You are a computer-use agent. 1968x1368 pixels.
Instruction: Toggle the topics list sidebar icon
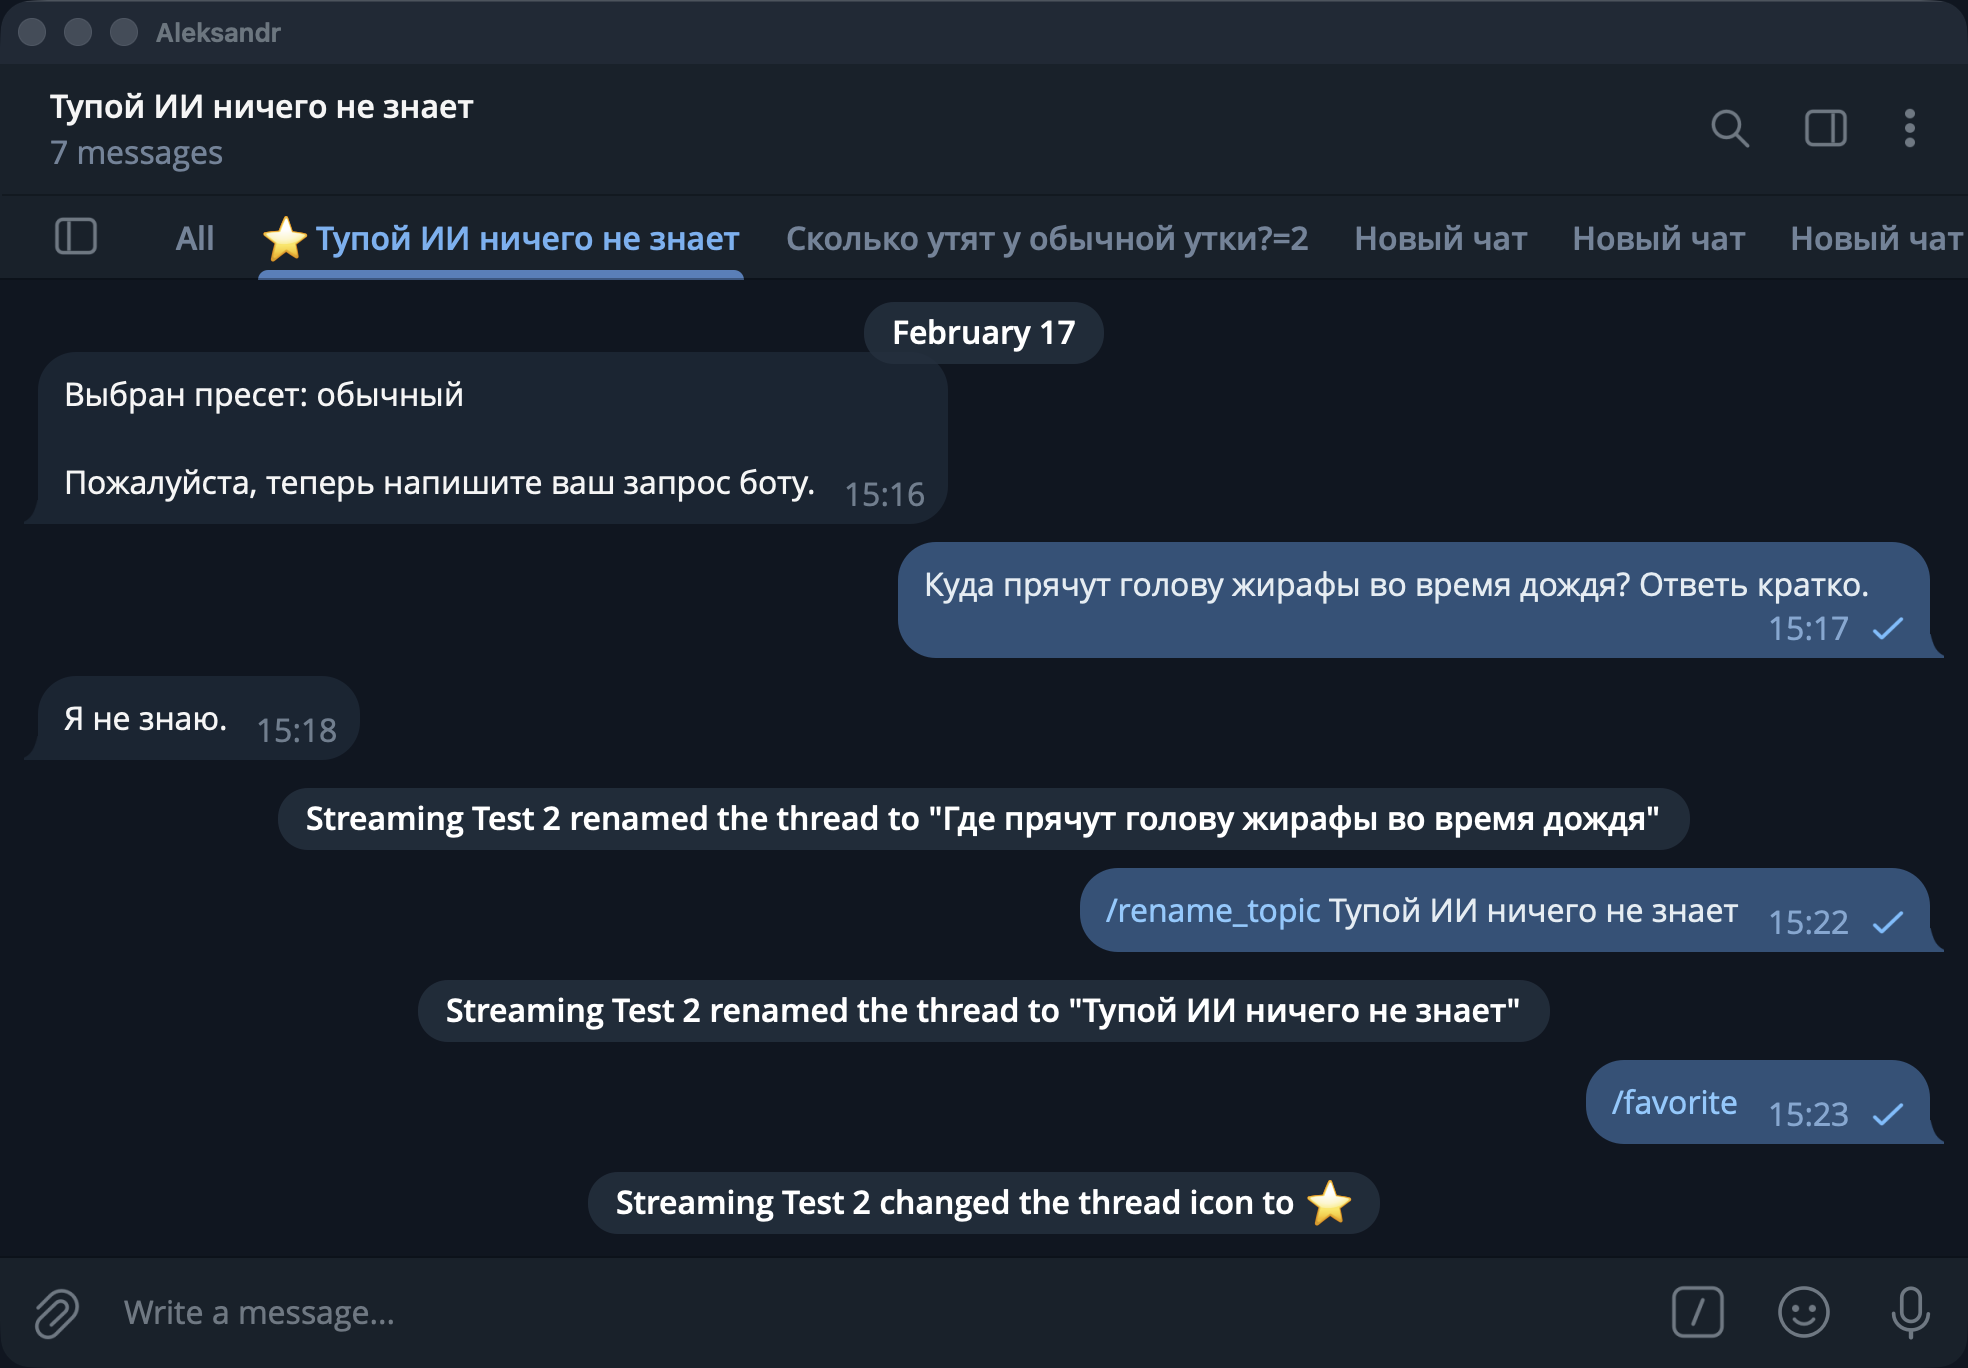76,237
